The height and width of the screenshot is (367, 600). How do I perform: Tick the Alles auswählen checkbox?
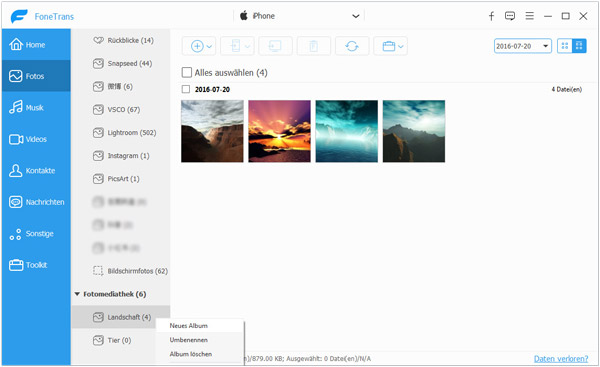click(187, 72)
